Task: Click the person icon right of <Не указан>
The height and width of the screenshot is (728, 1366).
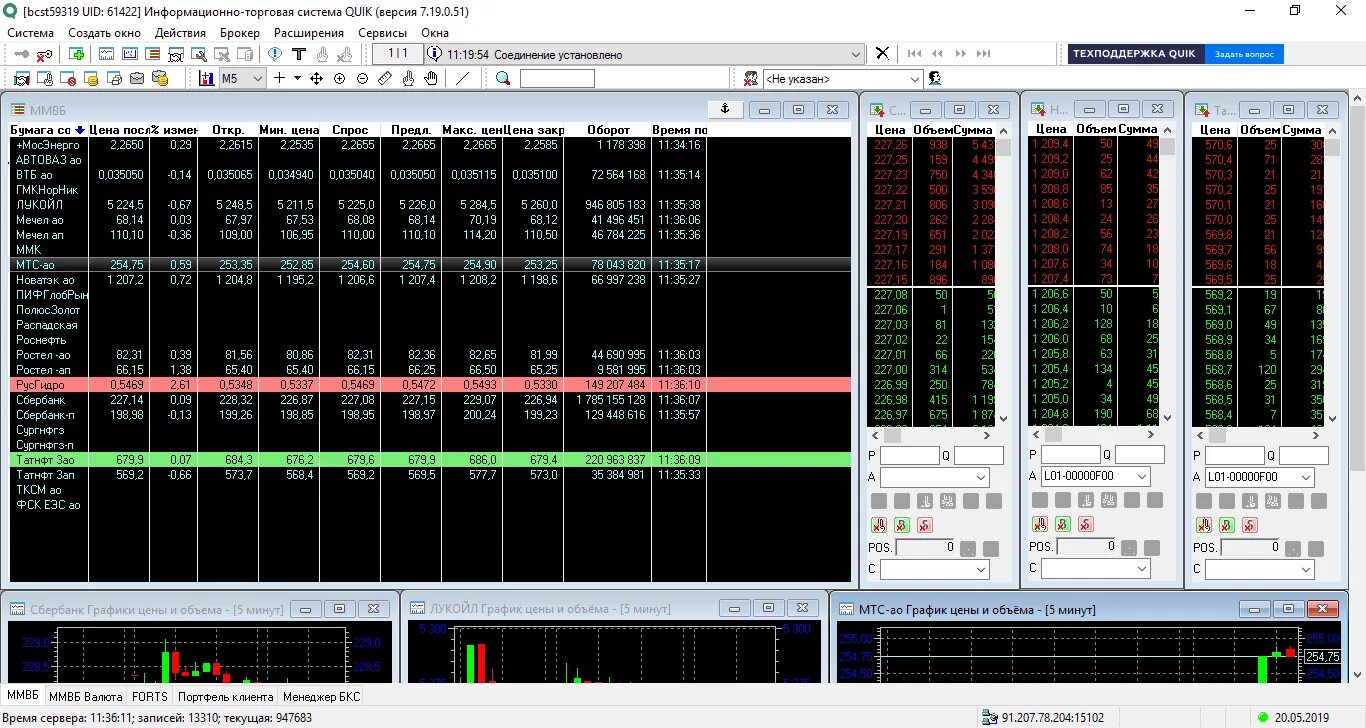Action: (935, 78)
